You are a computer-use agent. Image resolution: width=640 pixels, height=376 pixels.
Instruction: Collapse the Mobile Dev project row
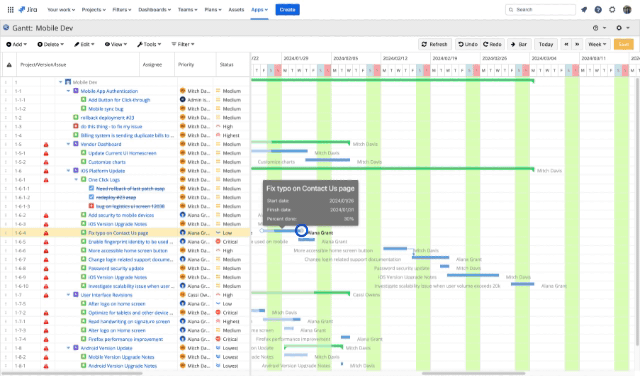(61, 82)
